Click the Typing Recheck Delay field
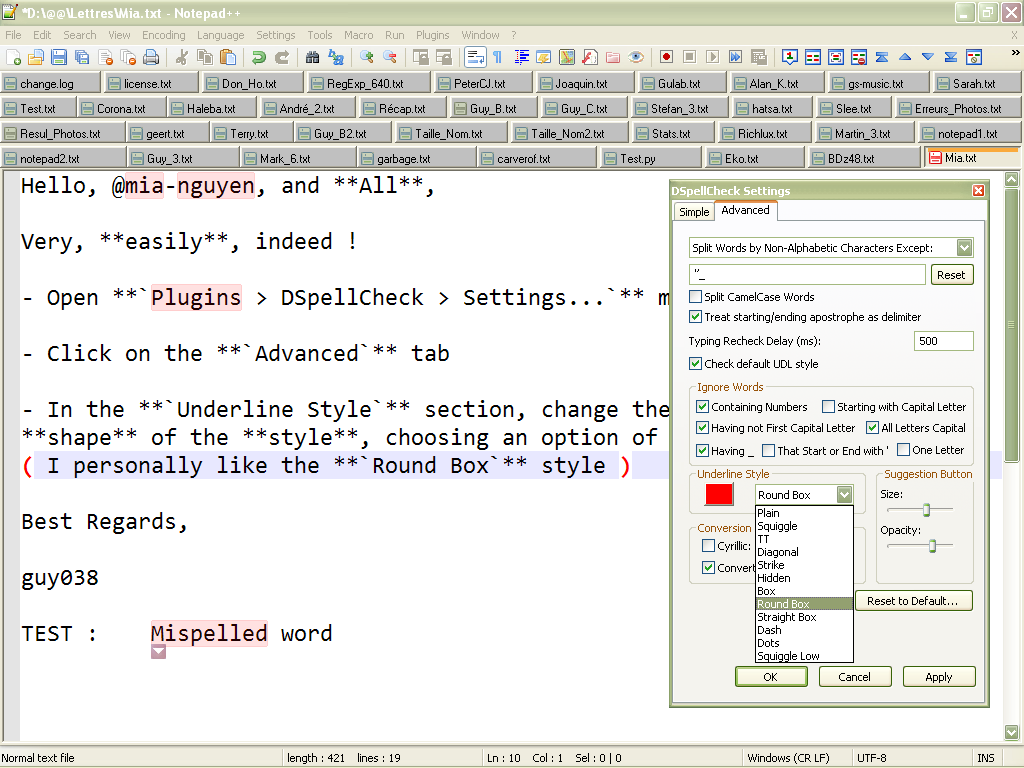This screenshot has width=1024, height=768. click(943, 341)
